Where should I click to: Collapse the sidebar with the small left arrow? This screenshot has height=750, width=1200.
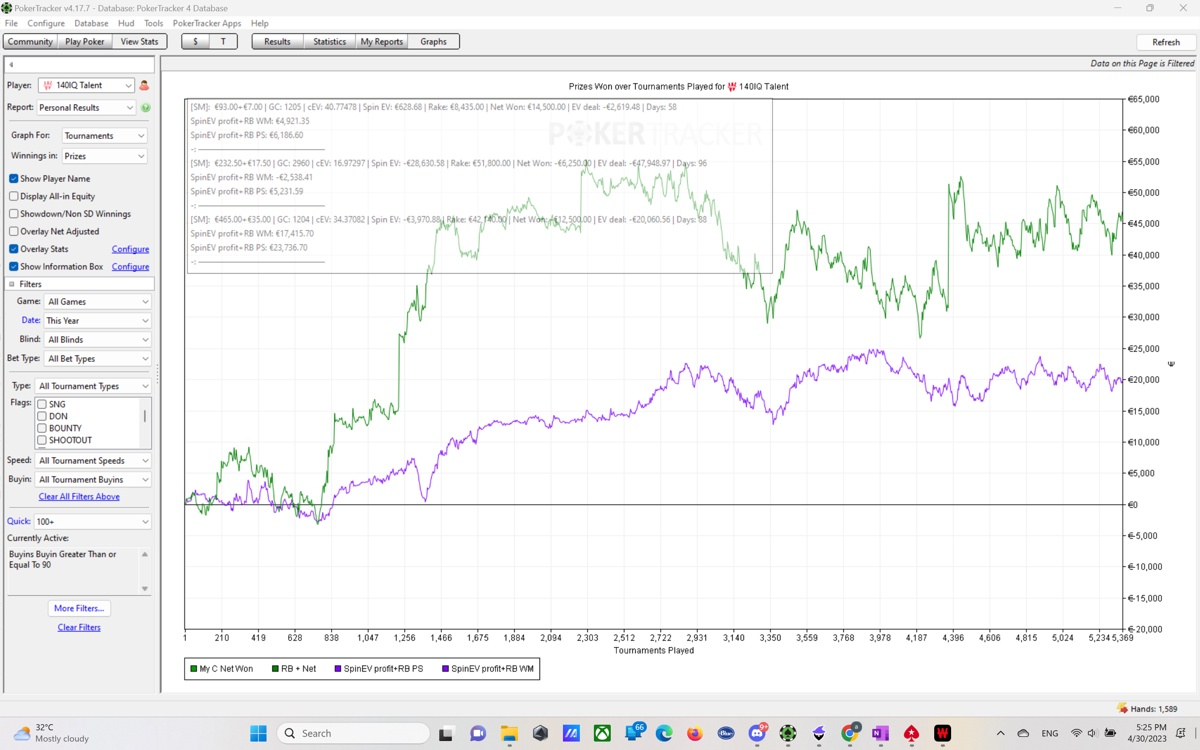[x=12, y=65]
